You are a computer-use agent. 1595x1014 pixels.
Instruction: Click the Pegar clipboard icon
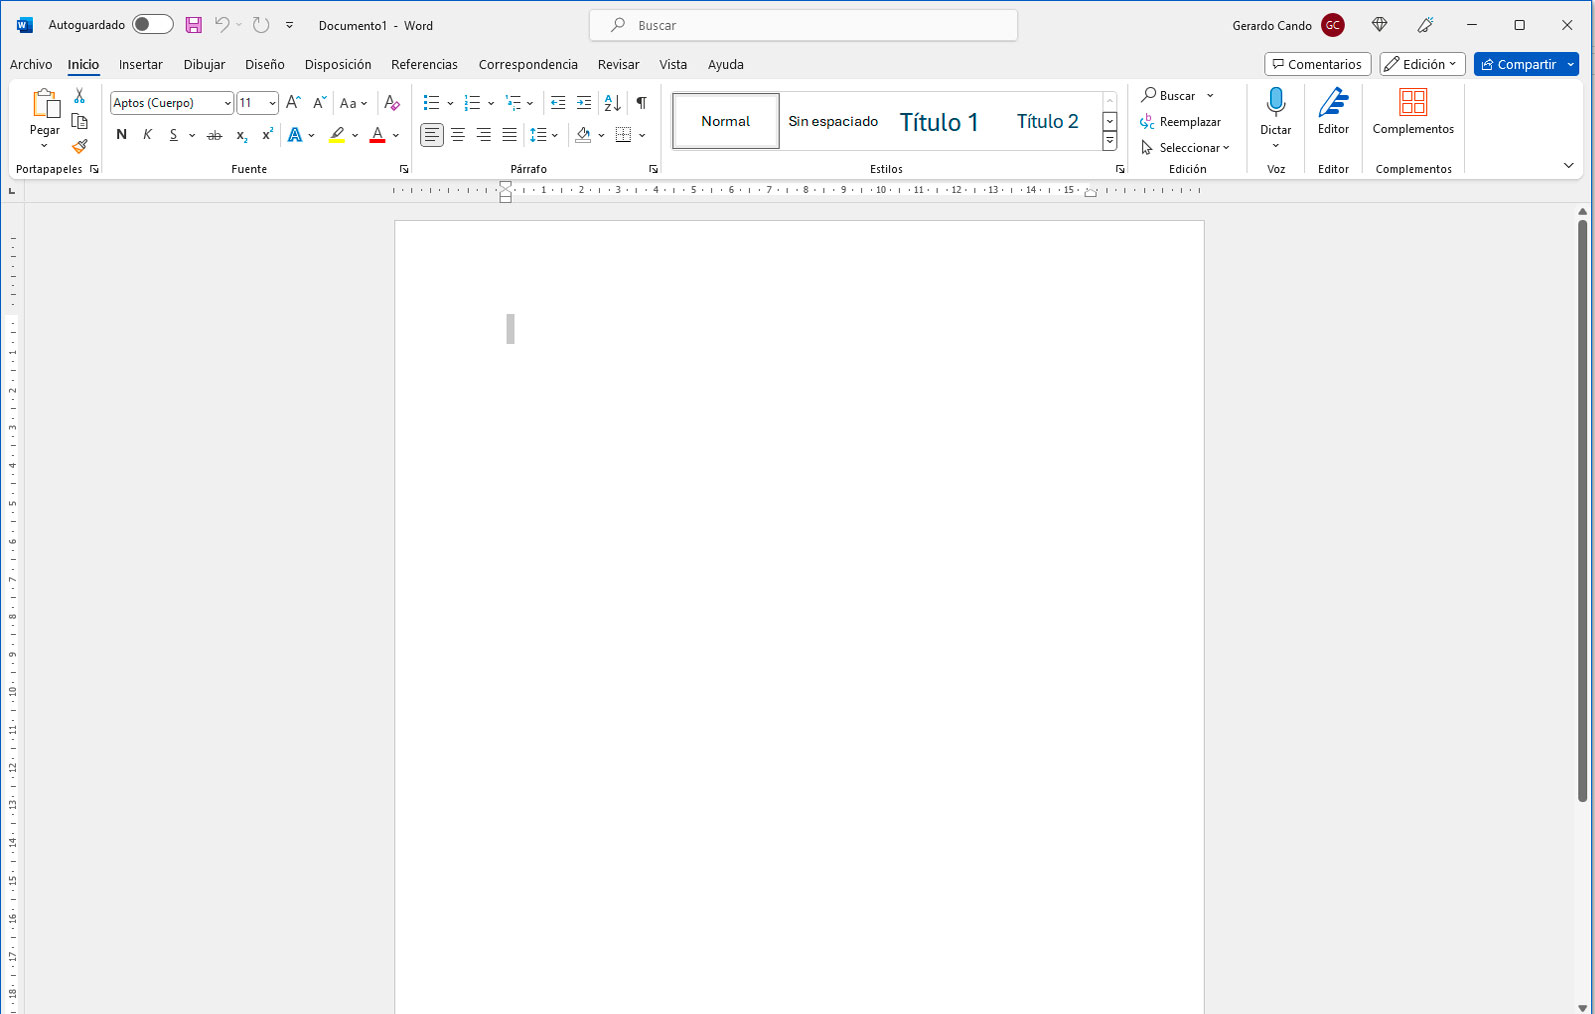(45, 104)
